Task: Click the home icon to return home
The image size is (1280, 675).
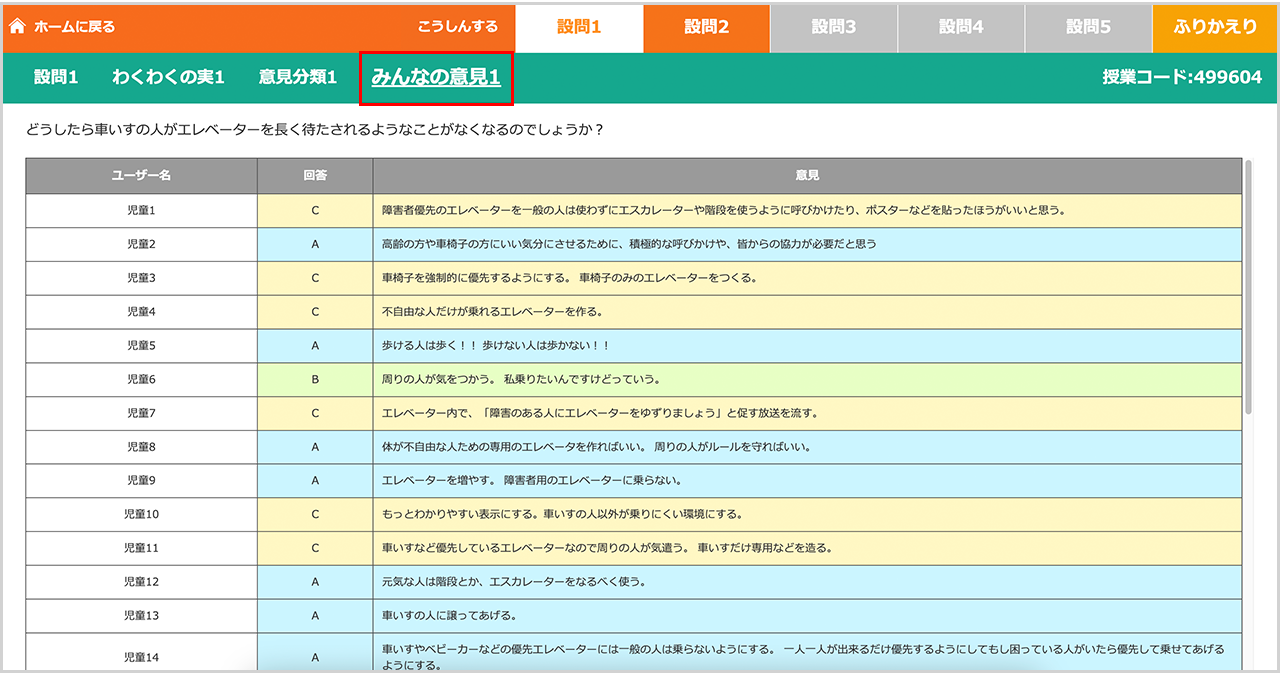Action: [17, 27]
